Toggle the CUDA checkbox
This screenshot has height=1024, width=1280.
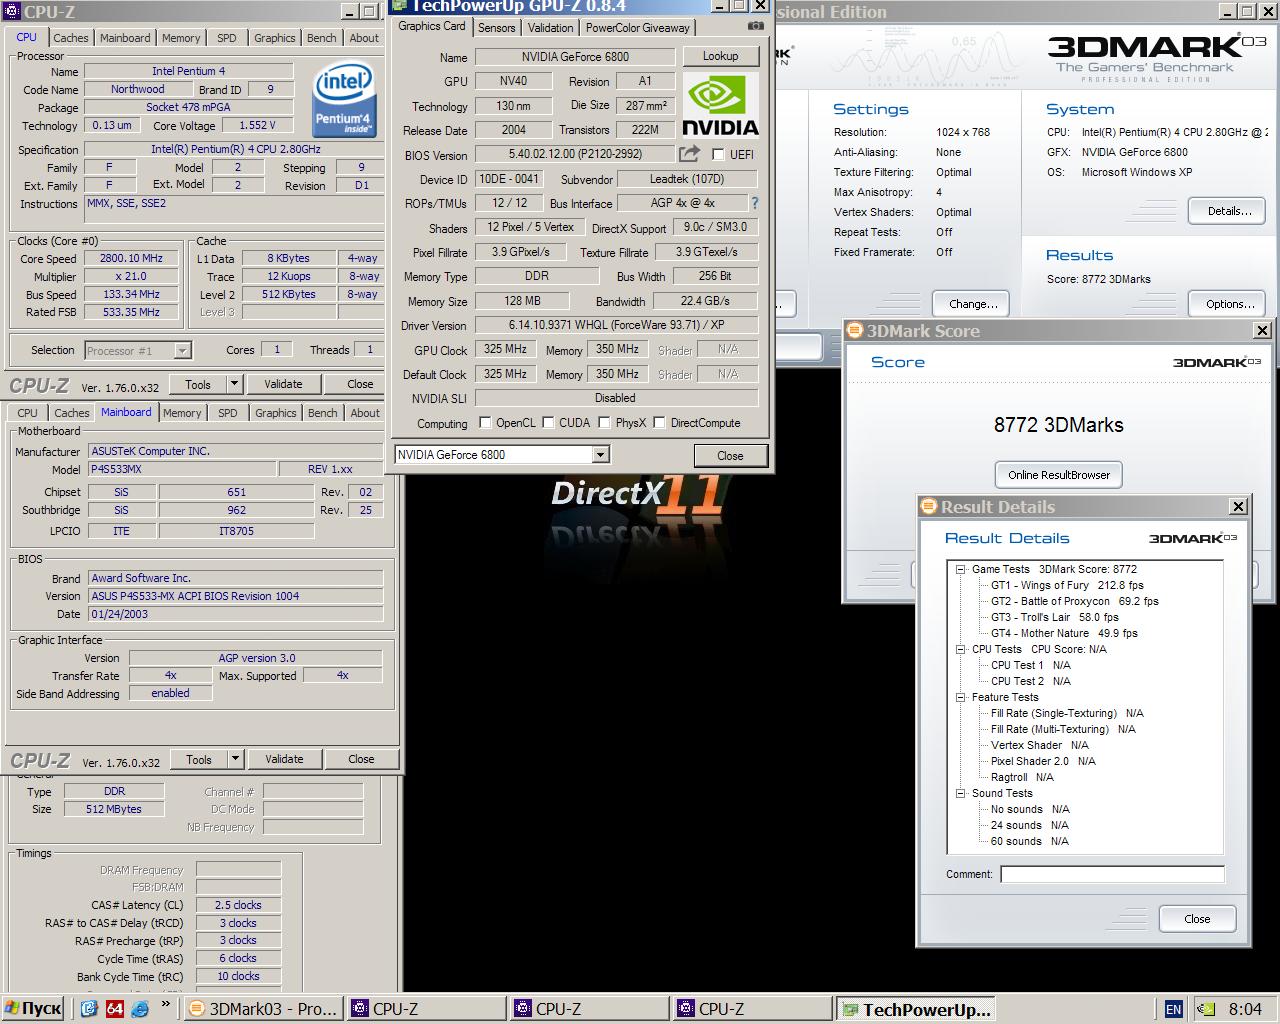pyautogui.click(x=548, y=423)
